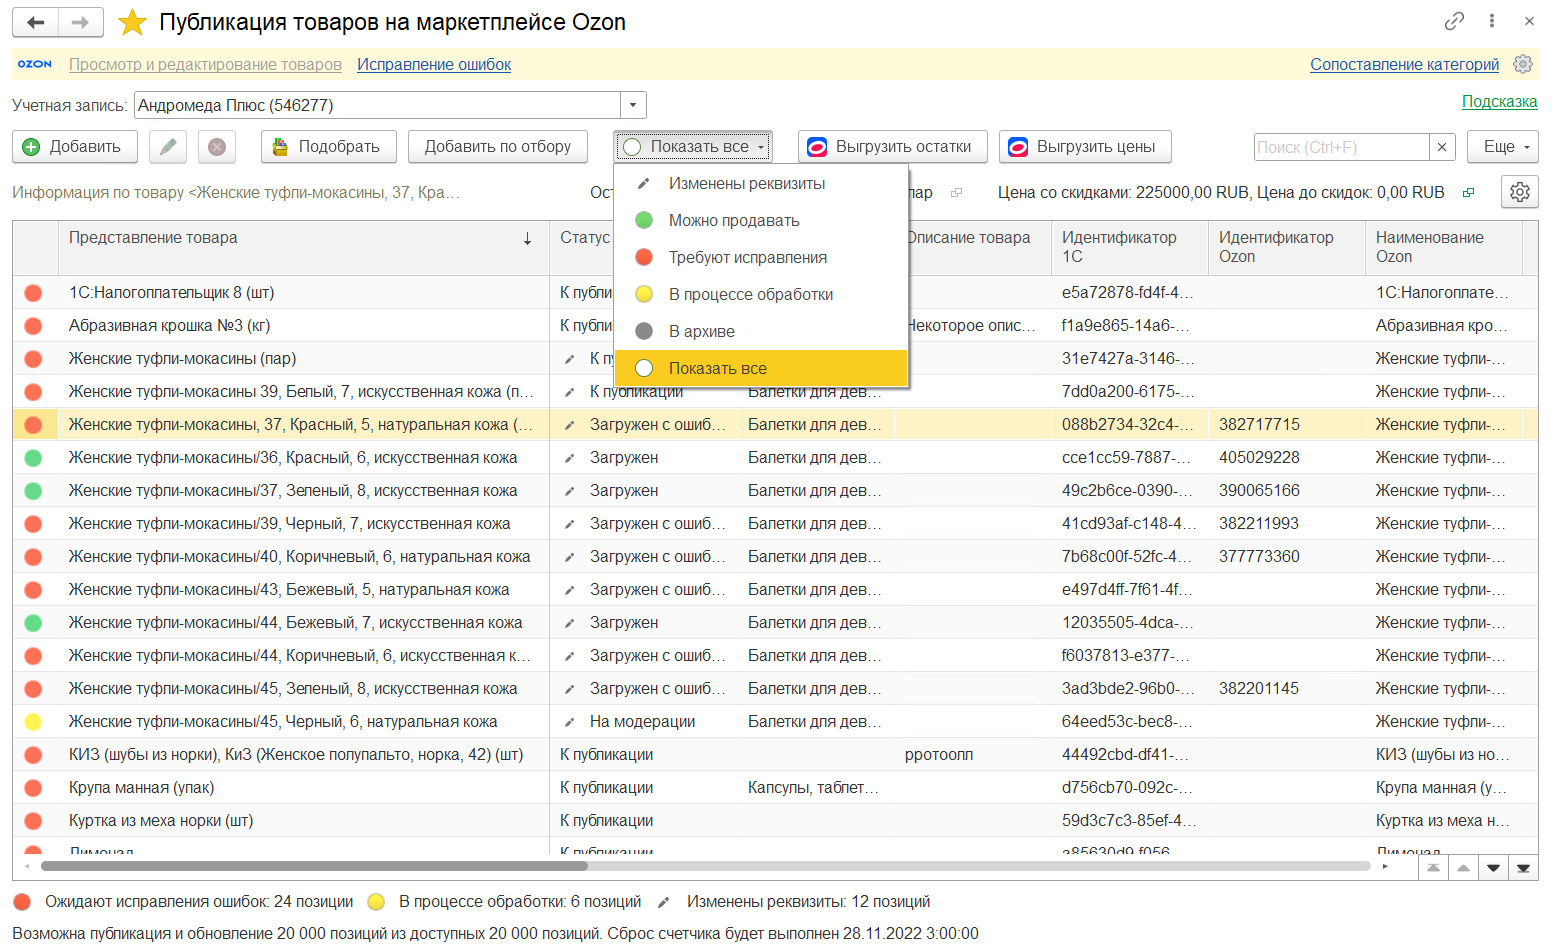Click the Подобрать button

click(x=329, y=147)
